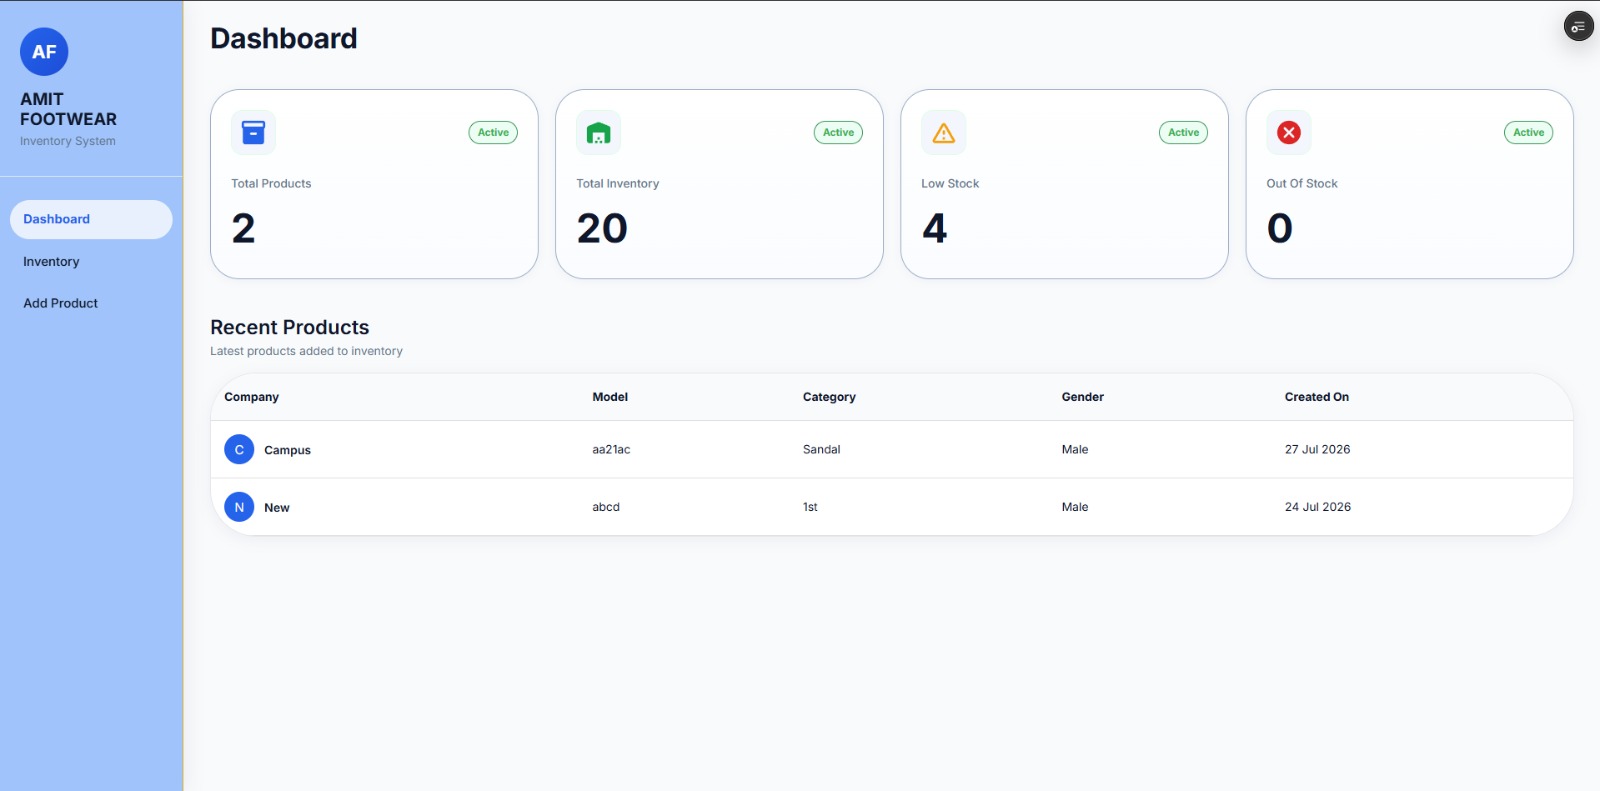The width and height of the screenshot is (1600, 791).
Task: Click the Recent Products heading
Action: point(289,327)
